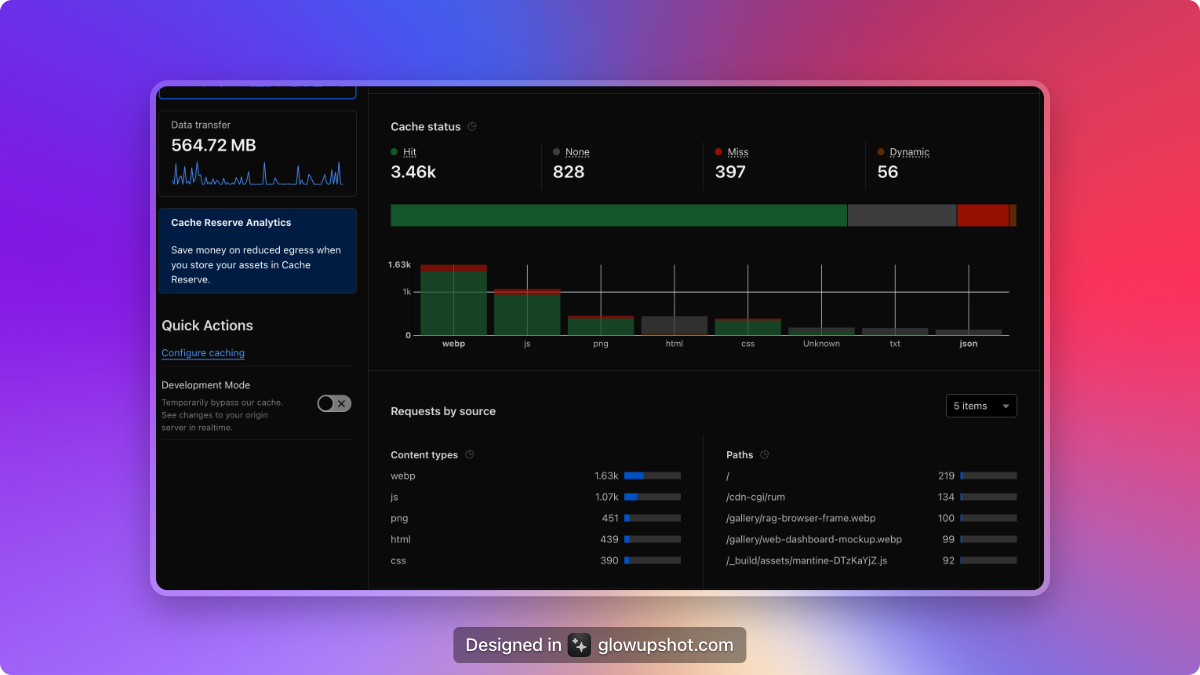Click the clock icon beside Content types
Viewport: 1200px width, 675px height.
[x=470, y=455]
